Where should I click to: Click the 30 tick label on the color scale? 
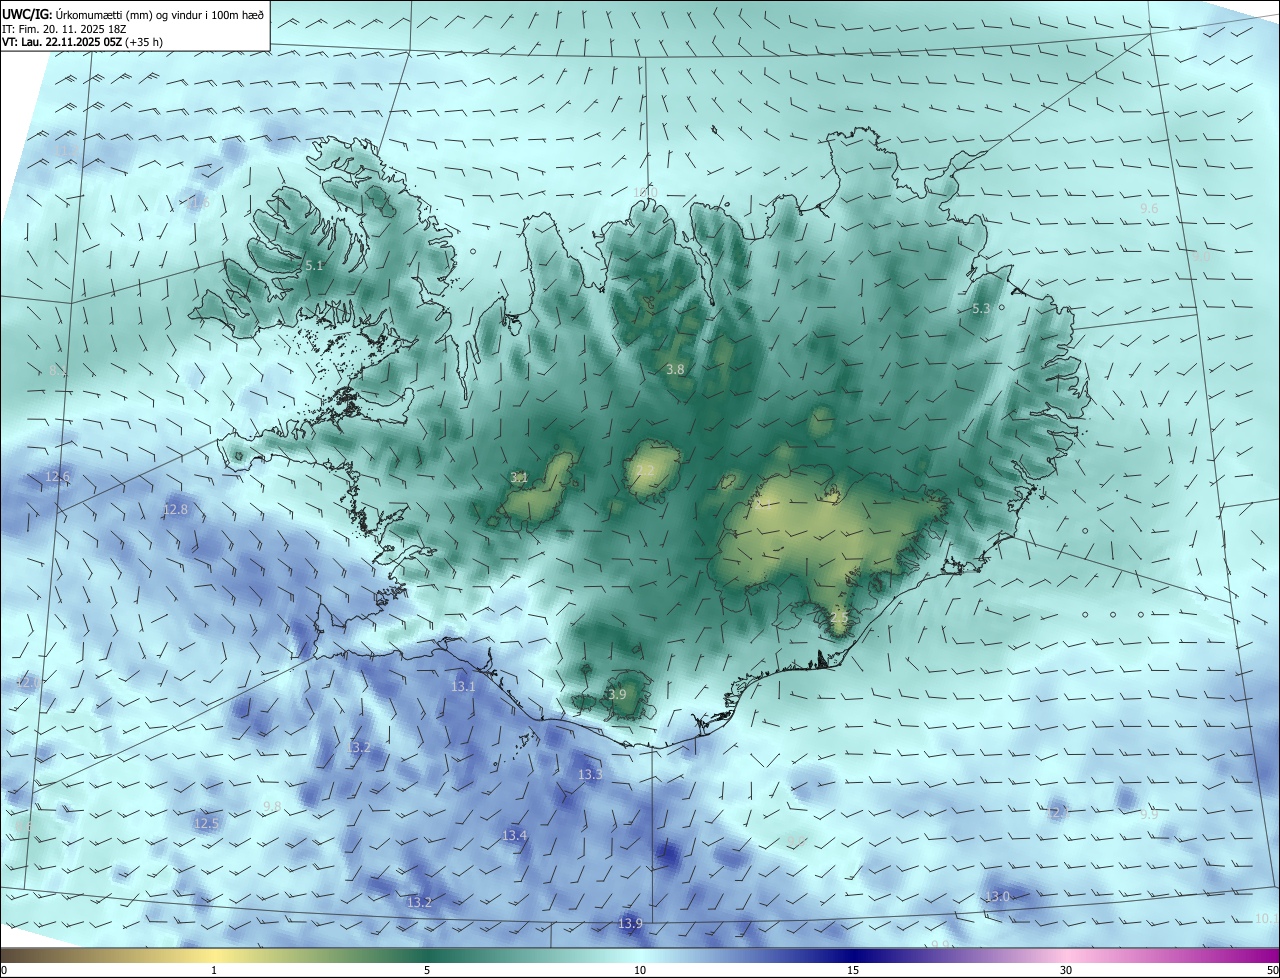1066,970
